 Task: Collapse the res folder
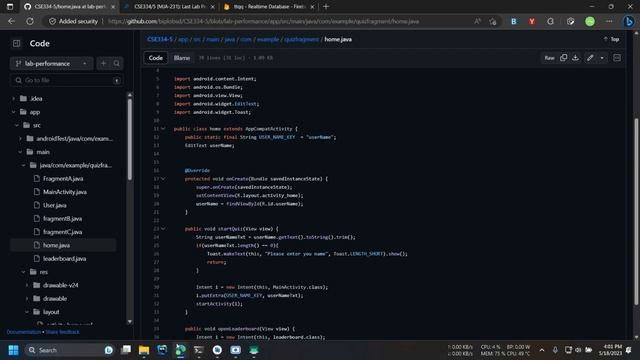[x=23, y=272]
